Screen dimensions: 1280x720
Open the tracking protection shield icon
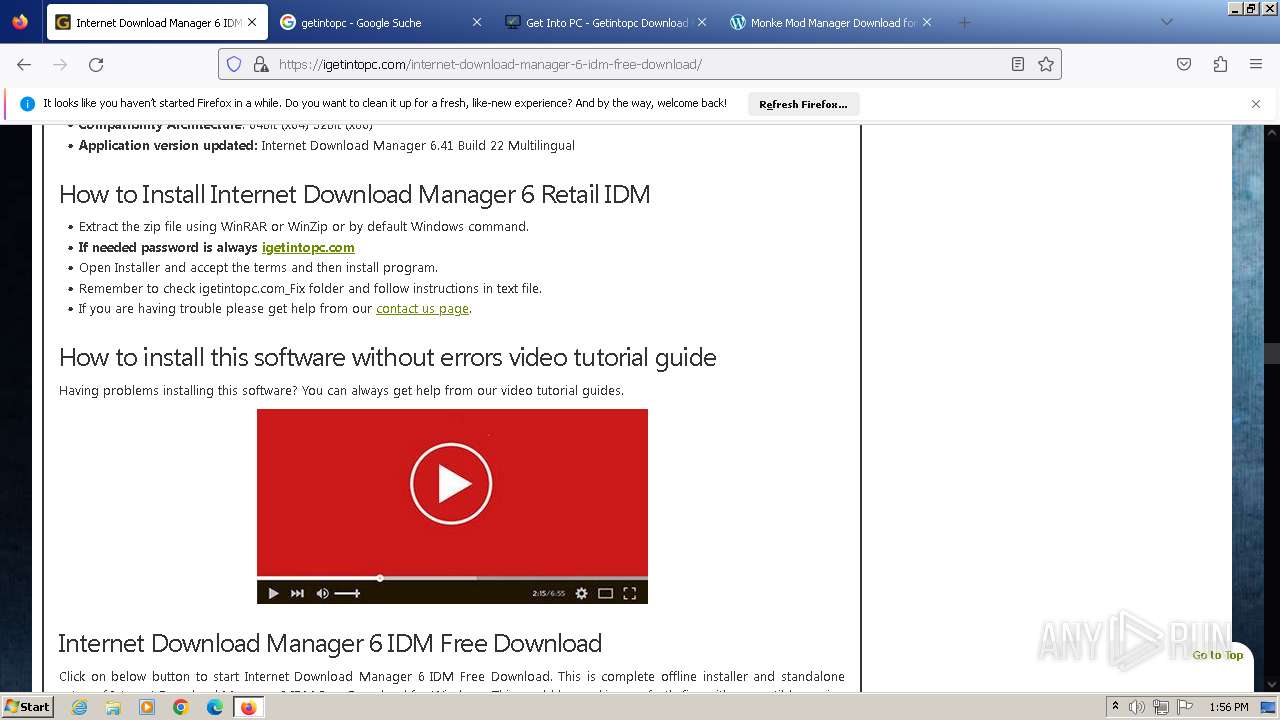coord(234,64)
